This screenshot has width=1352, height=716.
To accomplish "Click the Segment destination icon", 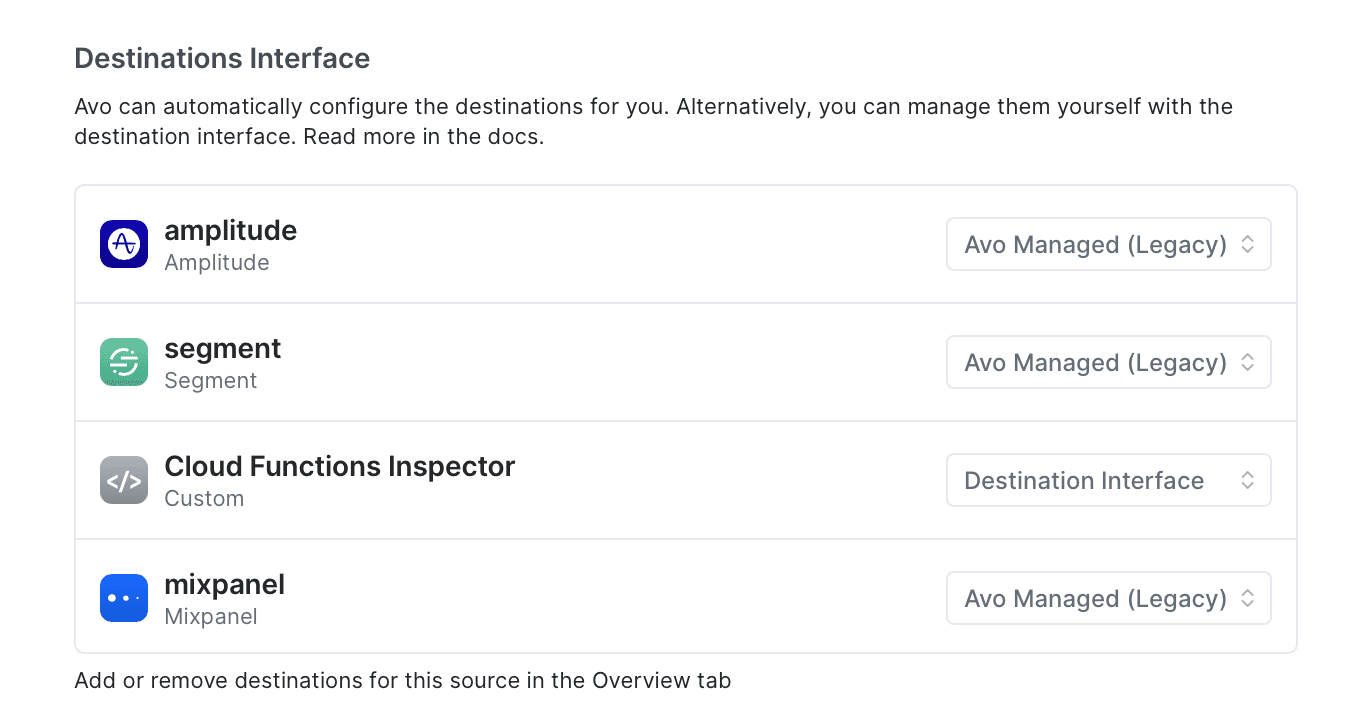I will [x=123, y=361].
